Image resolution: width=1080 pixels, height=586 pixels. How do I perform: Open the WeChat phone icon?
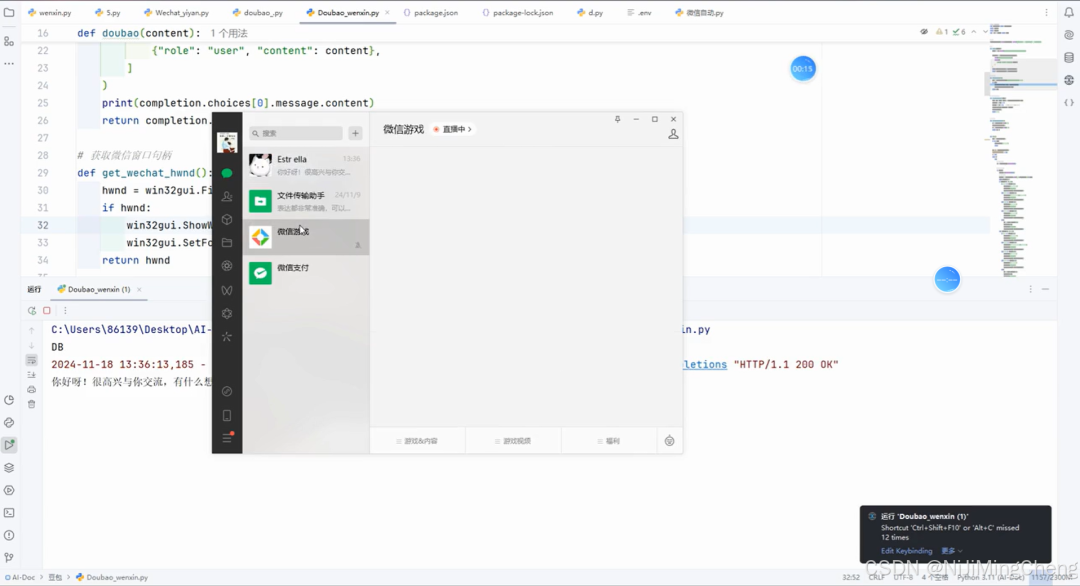click(227, 415)
